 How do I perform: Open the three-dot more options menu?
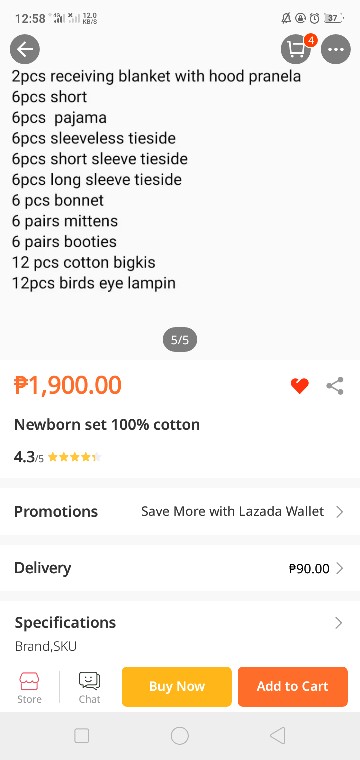click(336, 49)
